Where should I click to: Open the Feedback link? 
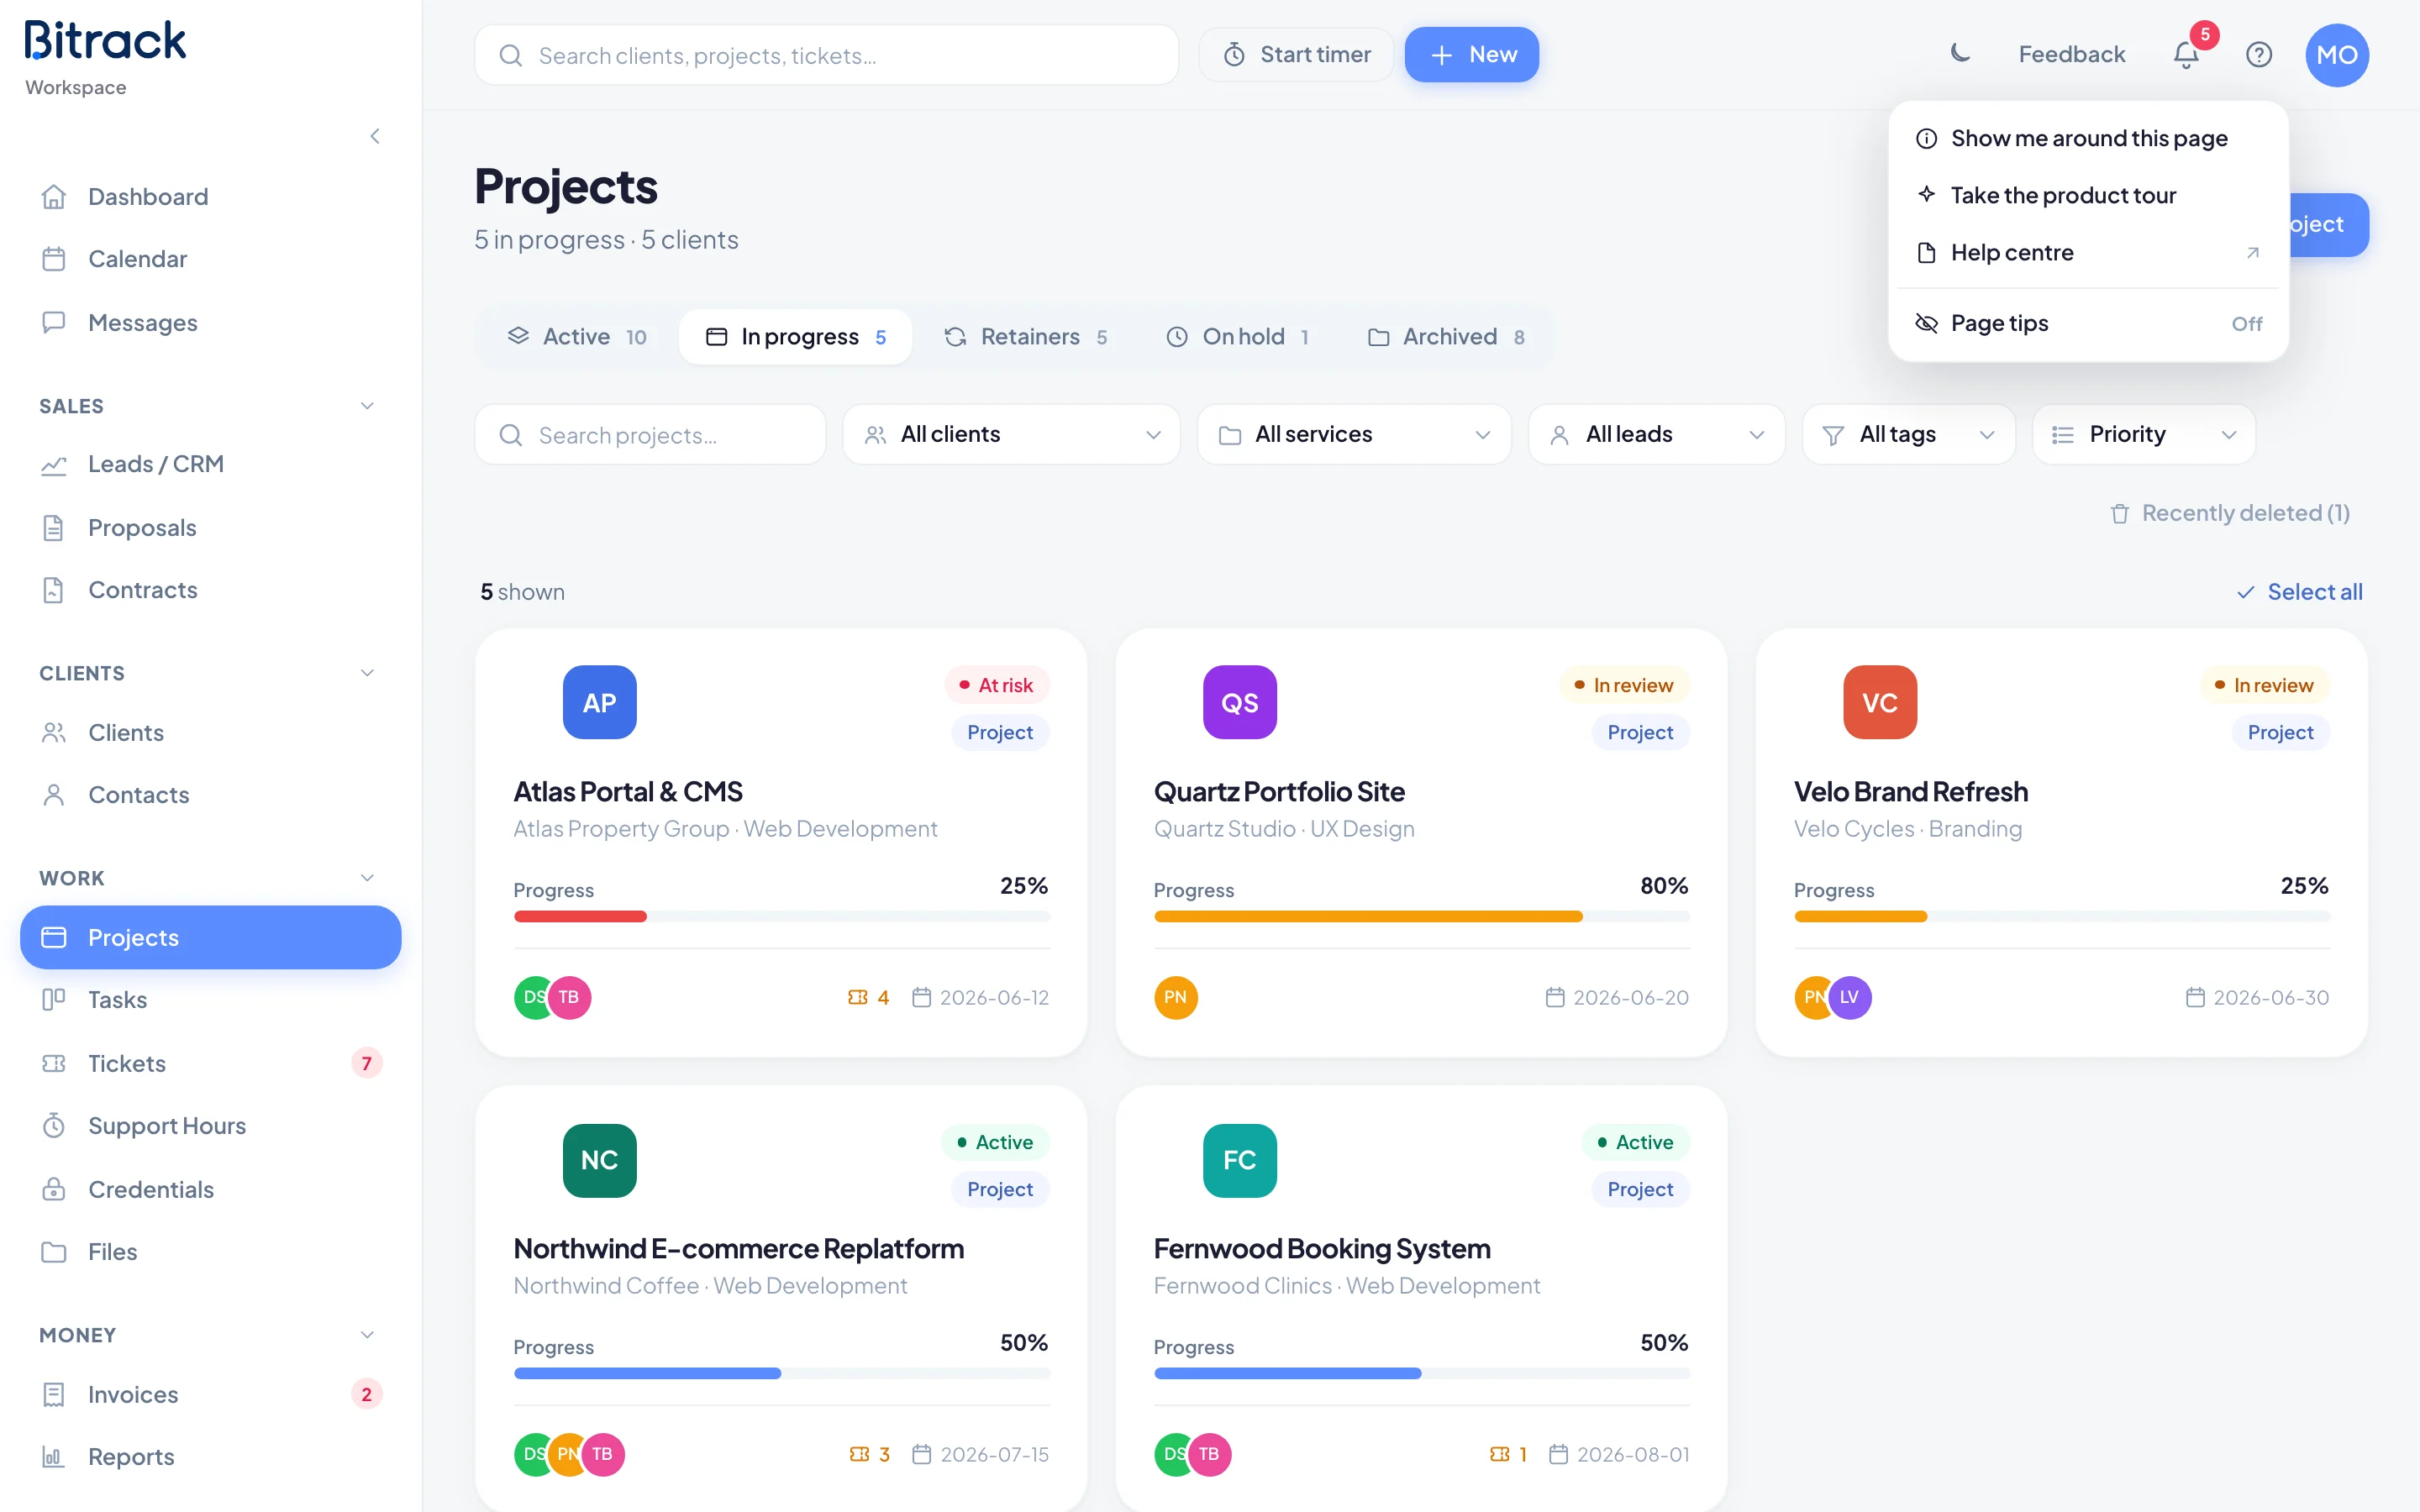(x=2071, y=54)
